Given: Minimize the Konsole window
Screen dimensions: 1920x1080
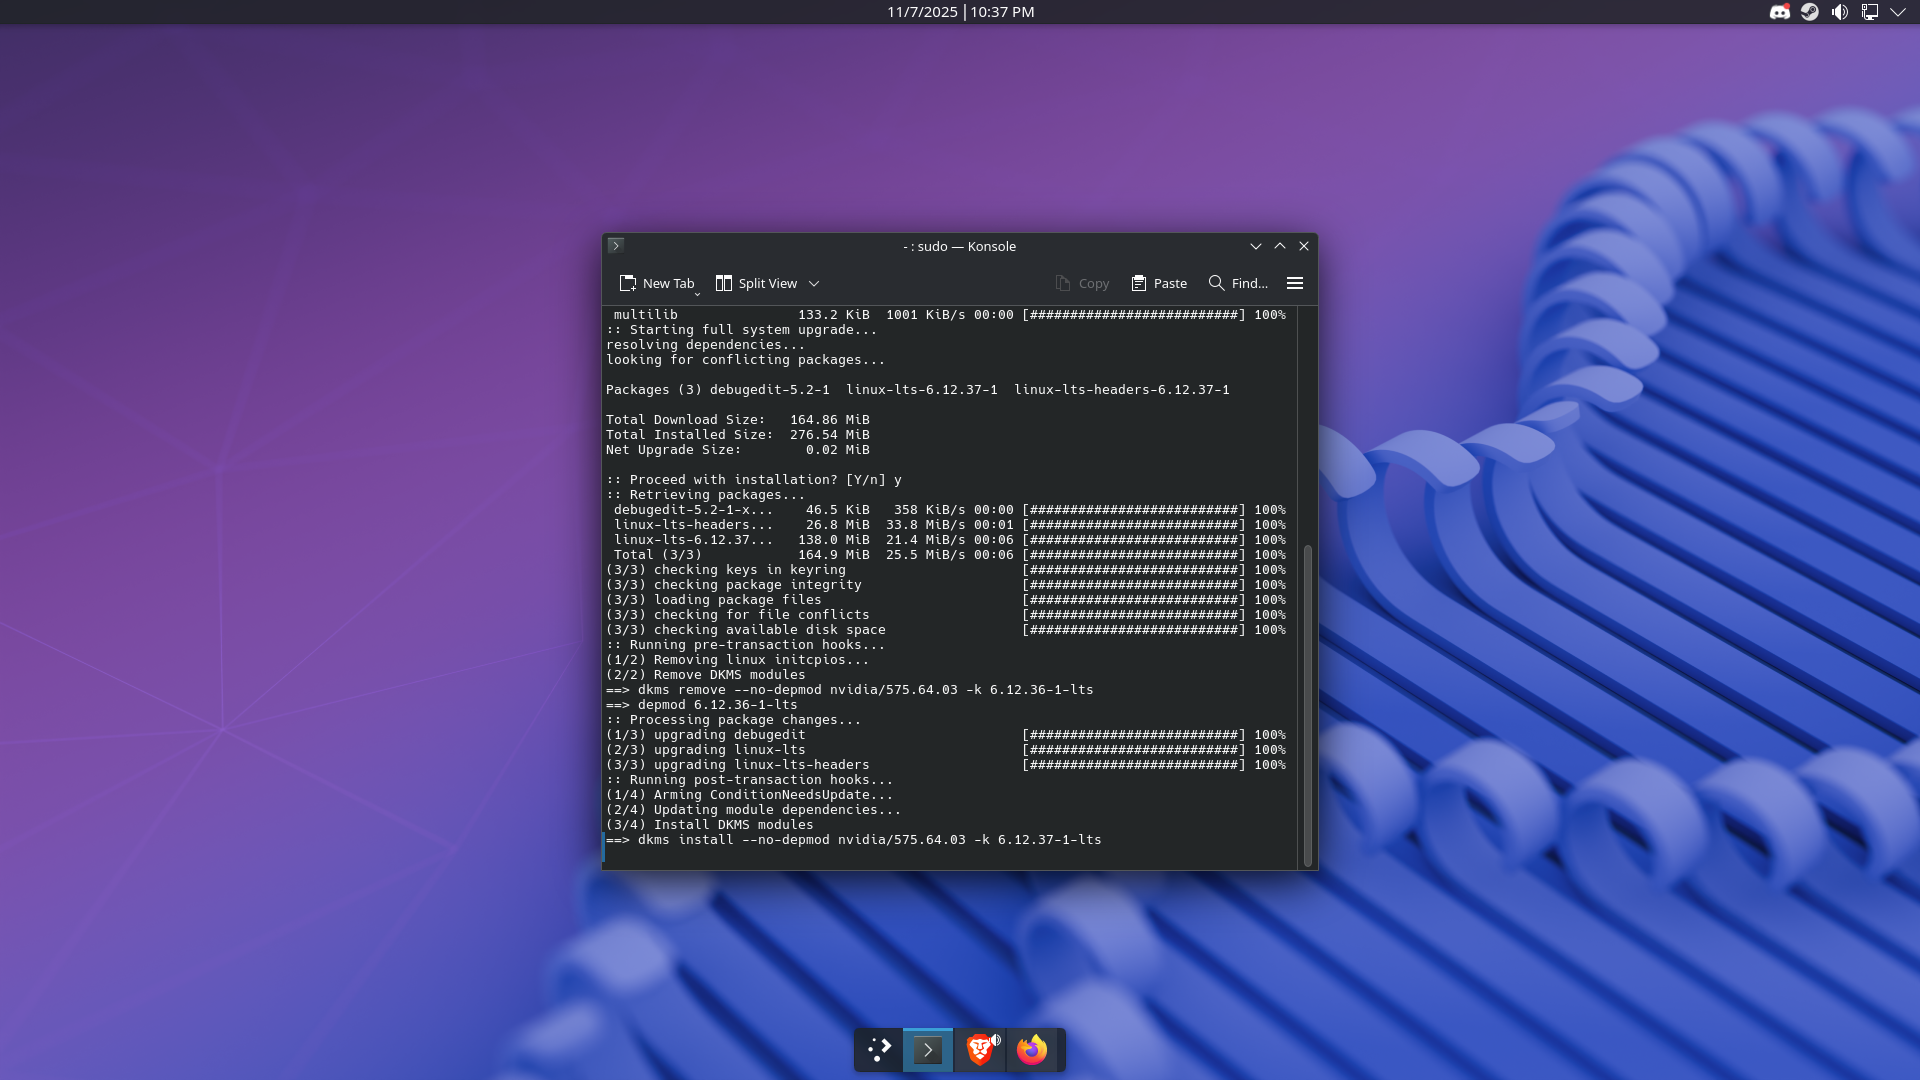Looking at the screenshot, I should 1256,246.
